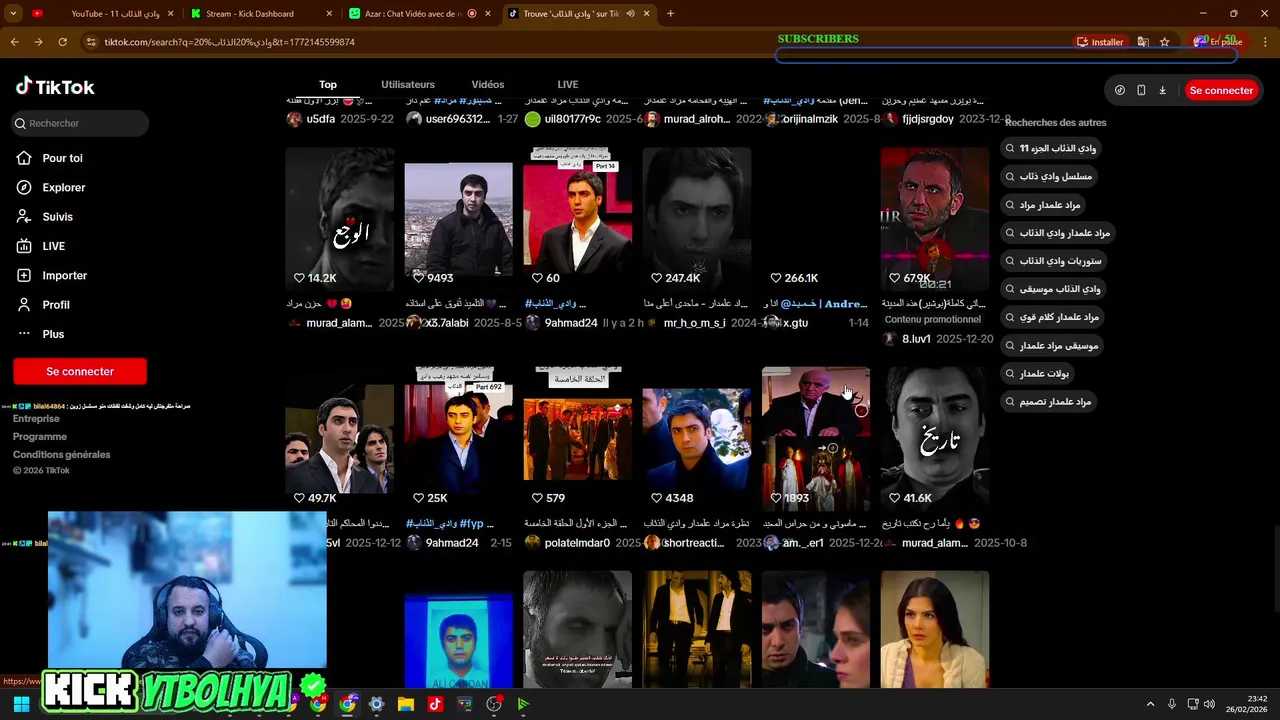Click the phone app icon in header
The height and width of the screenshot is (720, 1280).
(1141, 90)
